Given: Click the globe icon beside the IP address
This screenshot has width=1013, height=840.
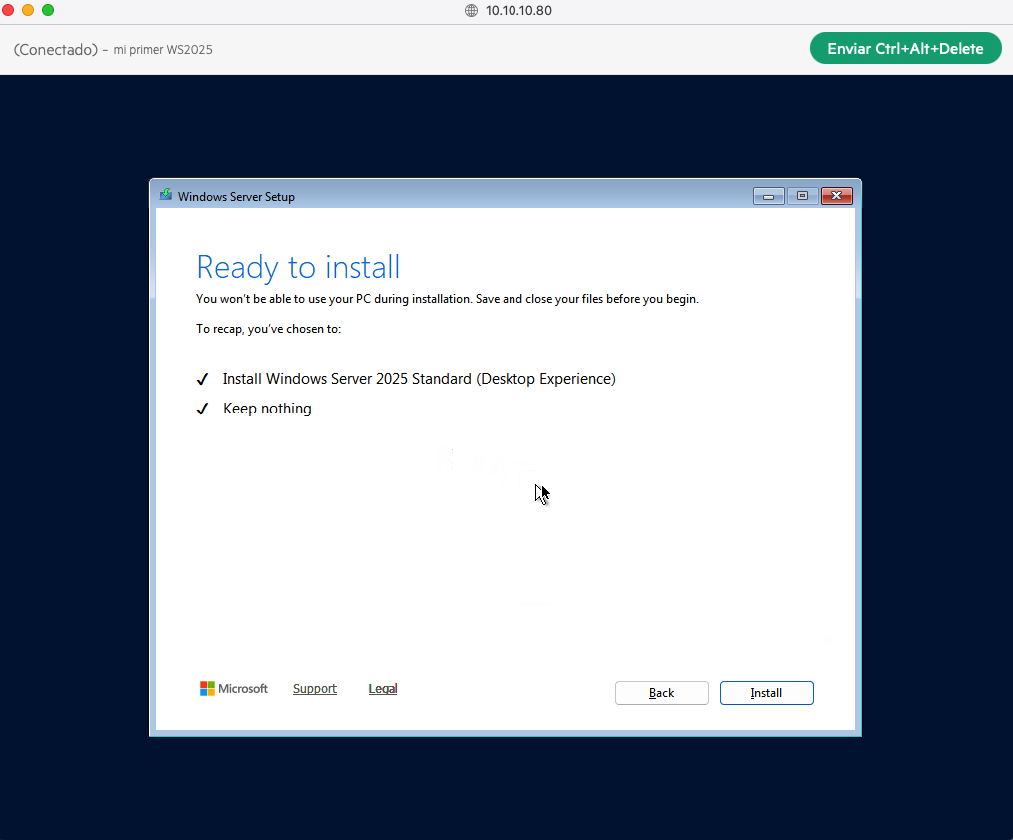Looking at the screenshot, I should coord(470,11).
